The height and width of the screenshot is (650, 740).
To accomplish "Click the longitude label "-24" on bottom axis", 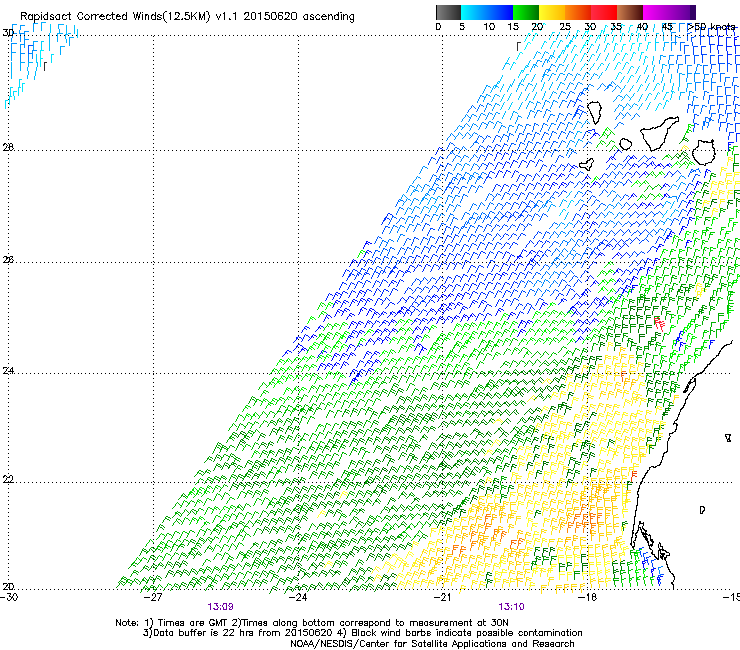I will [x=298, y=598].
